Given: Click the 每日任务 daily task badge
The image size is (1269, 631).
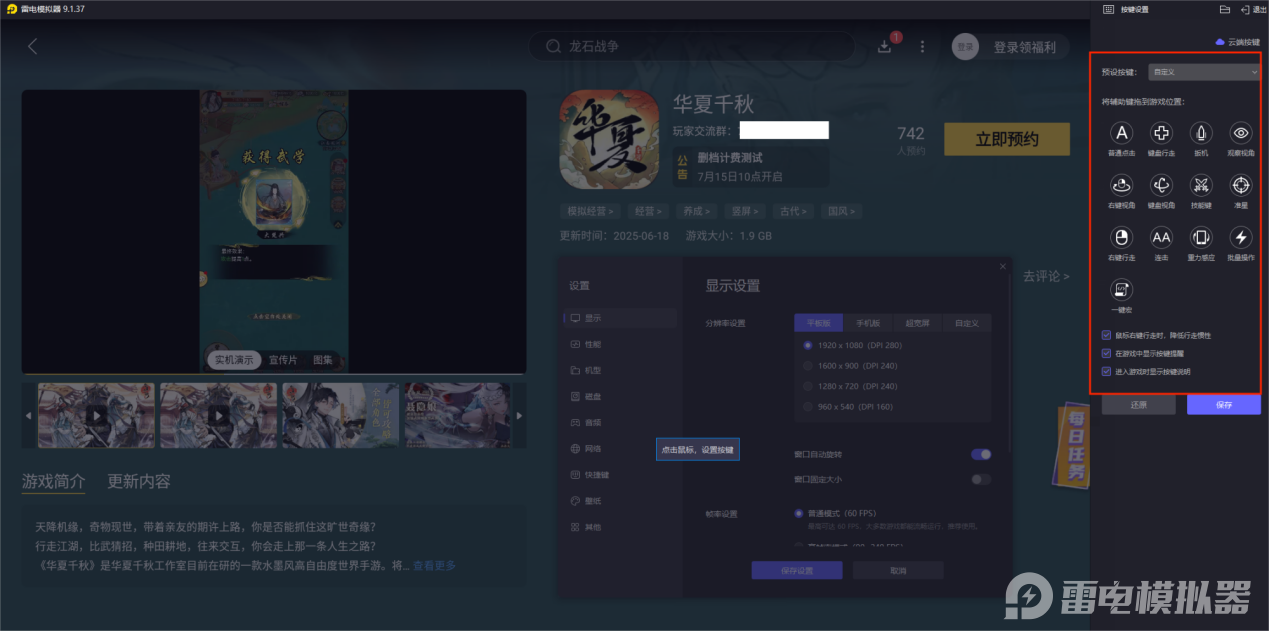Looking at the screenshot, I should [1073, 447].
